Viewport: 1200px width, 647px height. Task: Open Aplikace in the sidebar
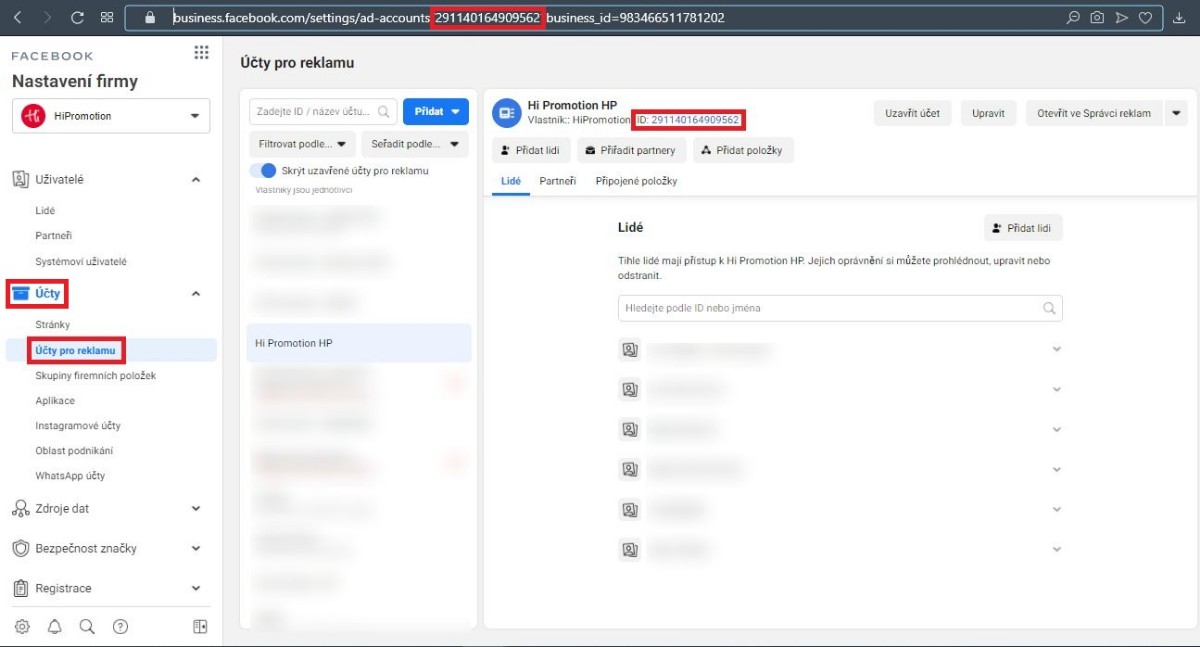(x=55, y=400)
